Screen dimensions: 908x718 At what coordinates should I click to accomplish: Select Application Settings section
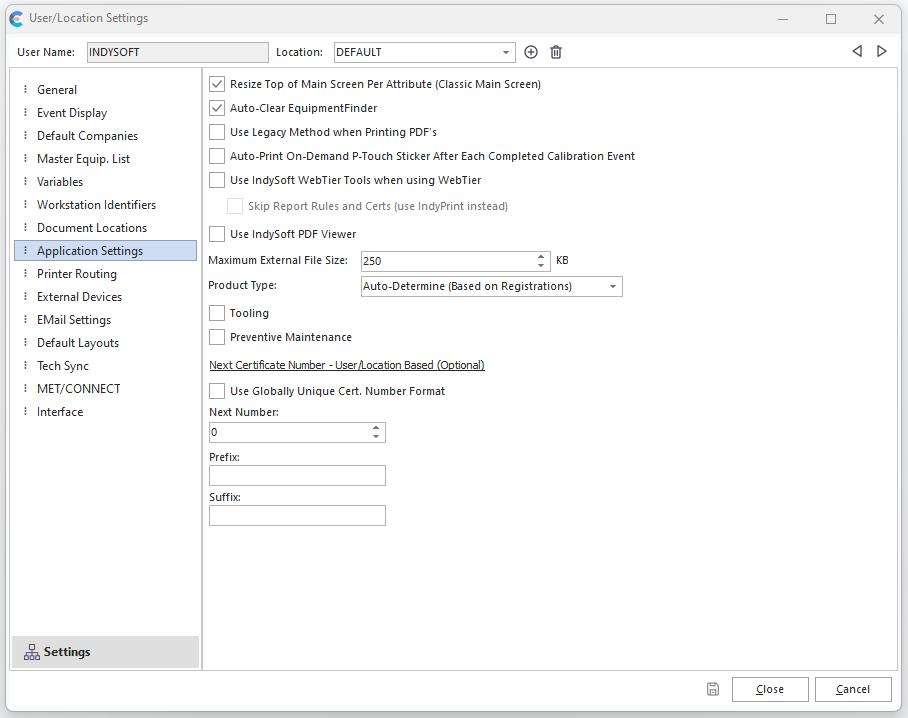(105, 251)
